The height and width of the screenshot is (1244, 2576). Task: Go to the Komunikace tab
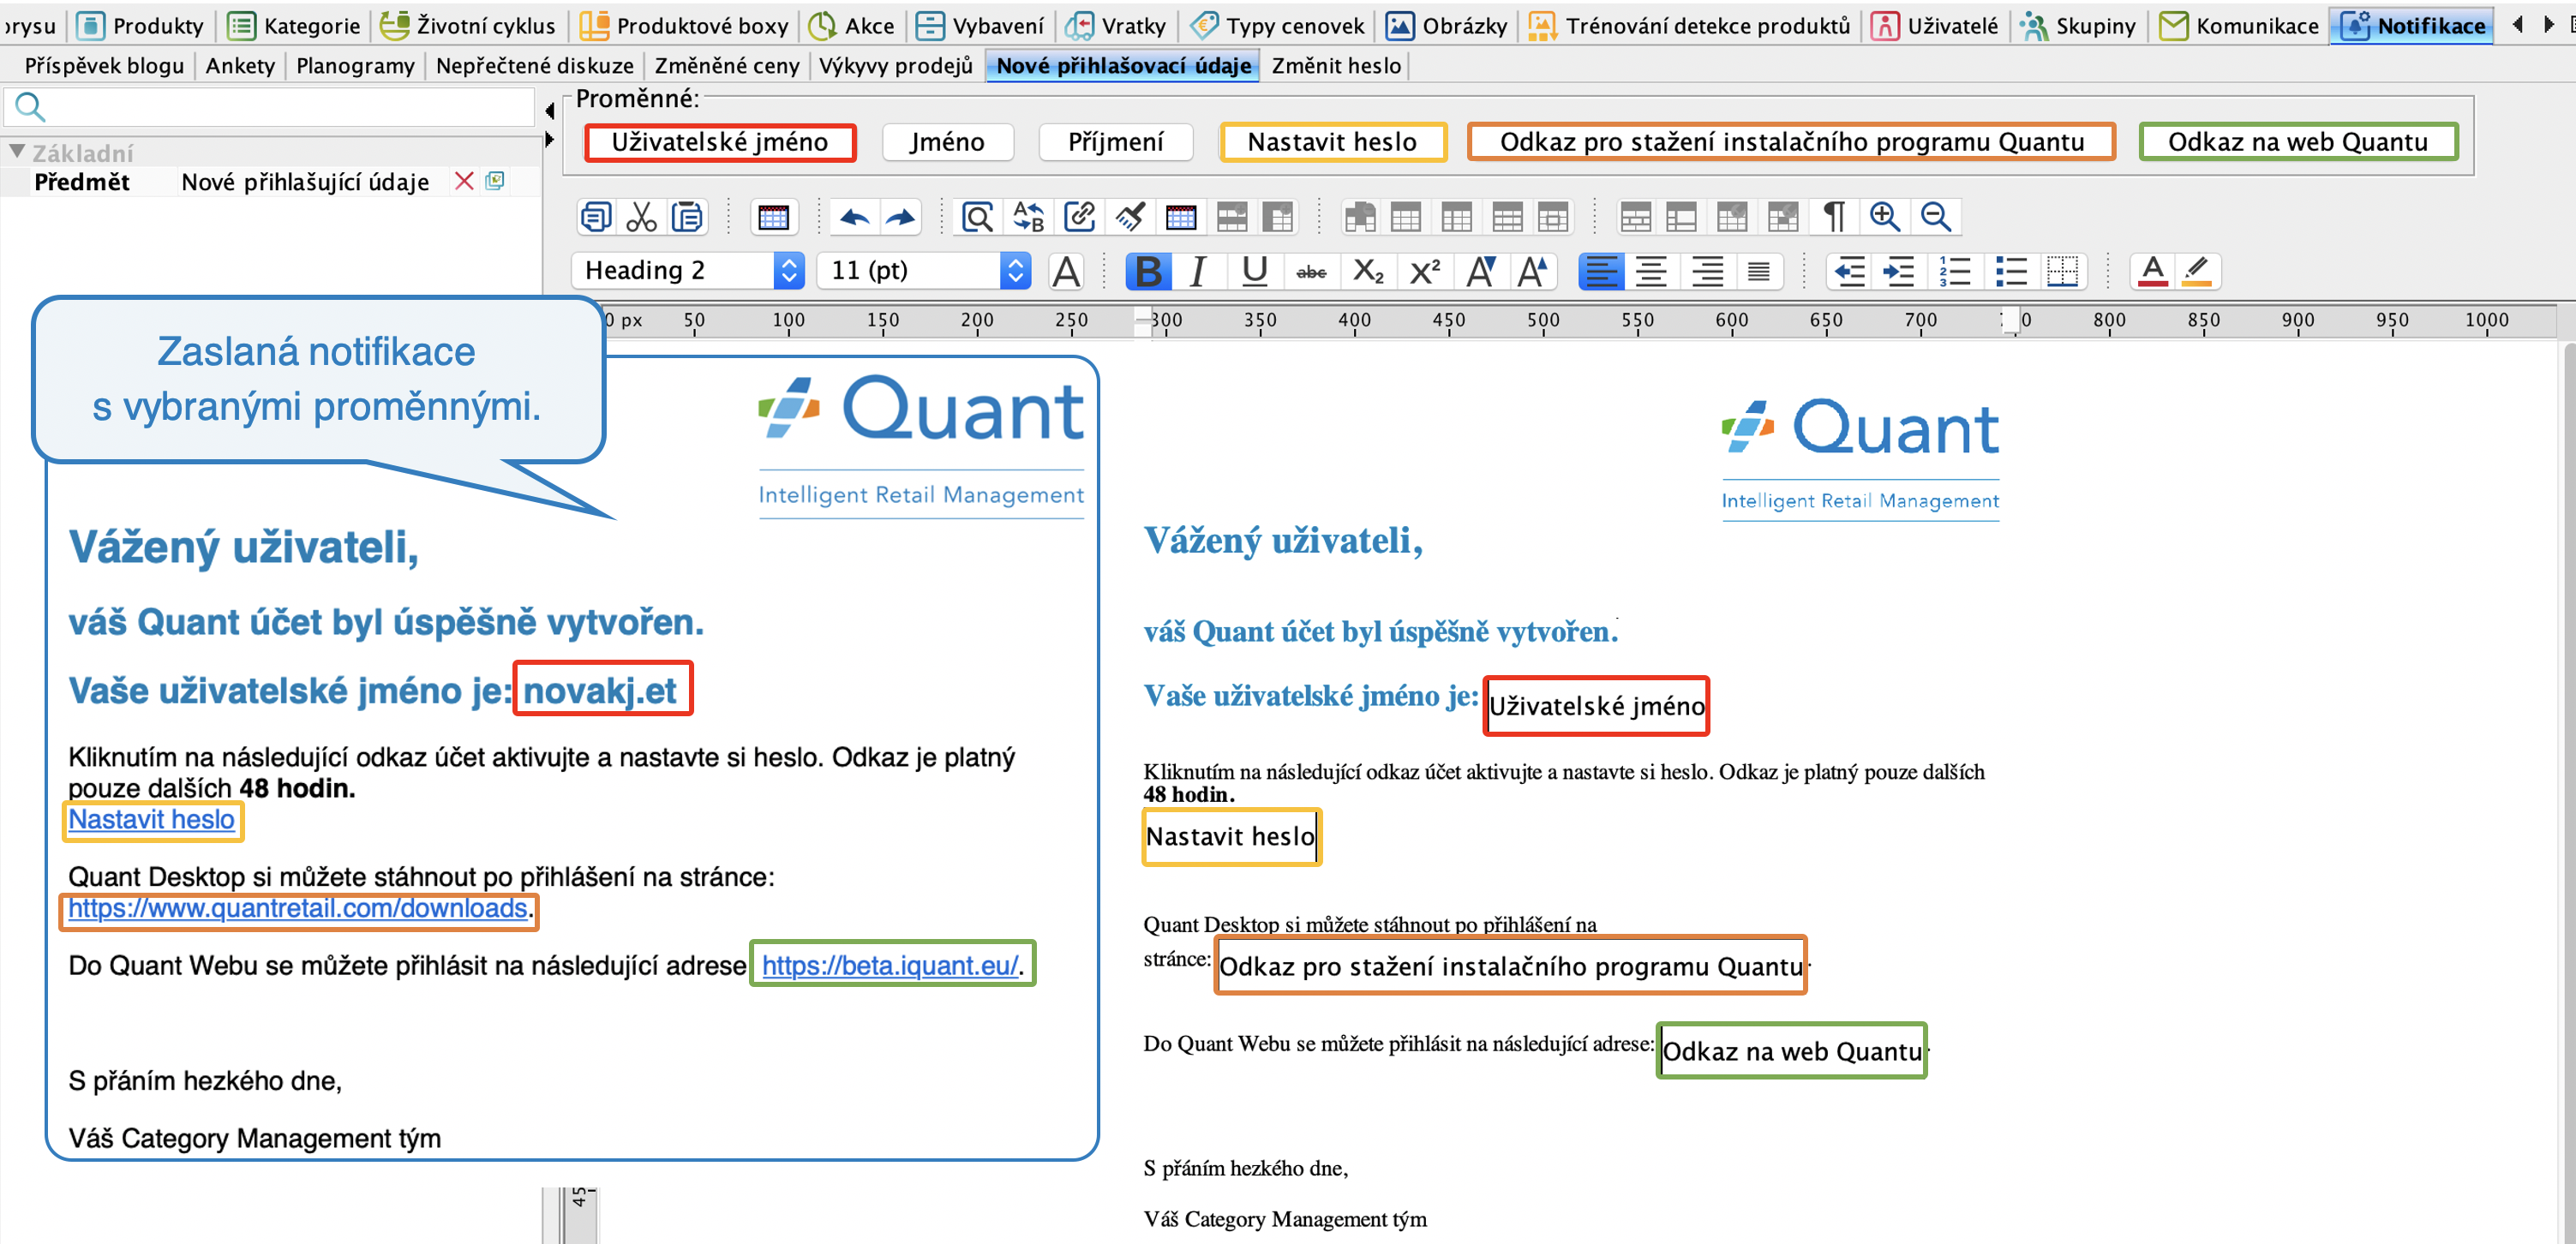(x=2240, y=25)
